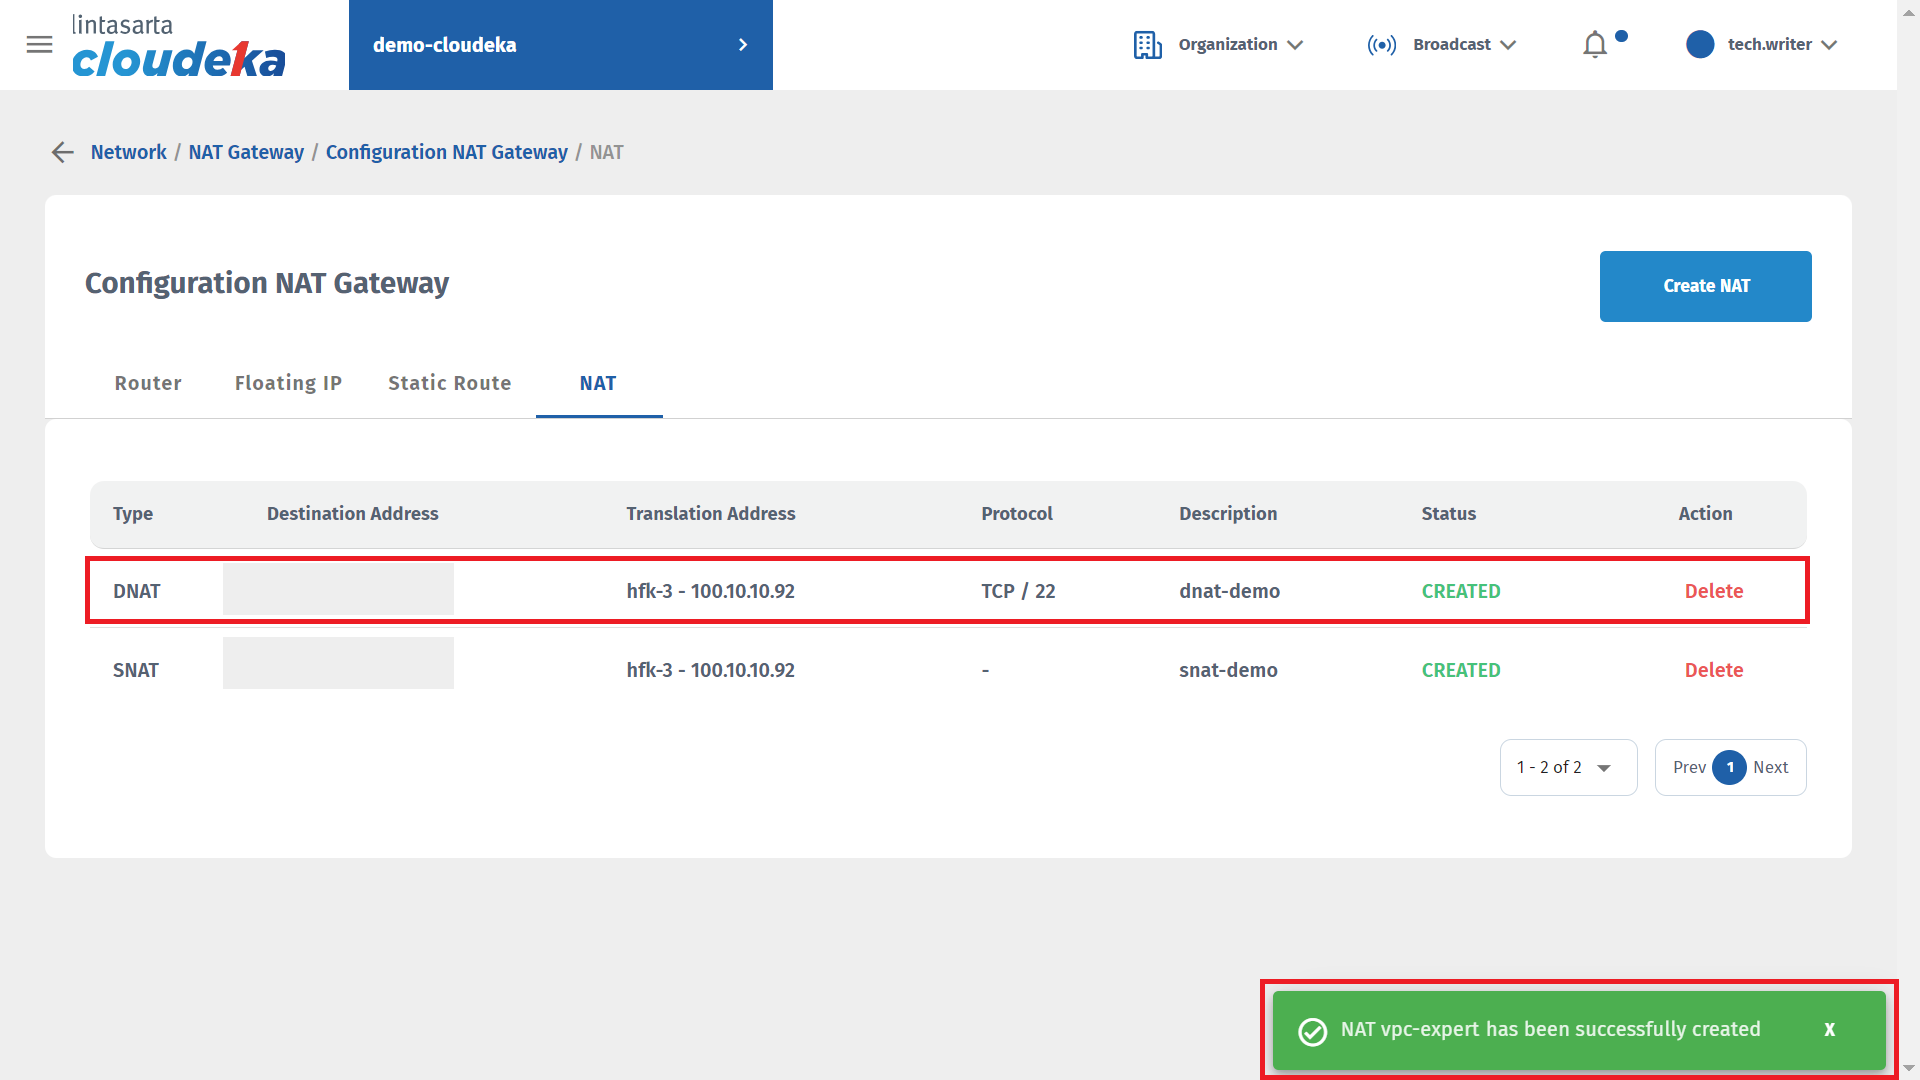The width and height of the screenshot is (1920, 1080).
Task: Go to NAT Gateway breadcrumb link
Action: (x=246, y=152)
